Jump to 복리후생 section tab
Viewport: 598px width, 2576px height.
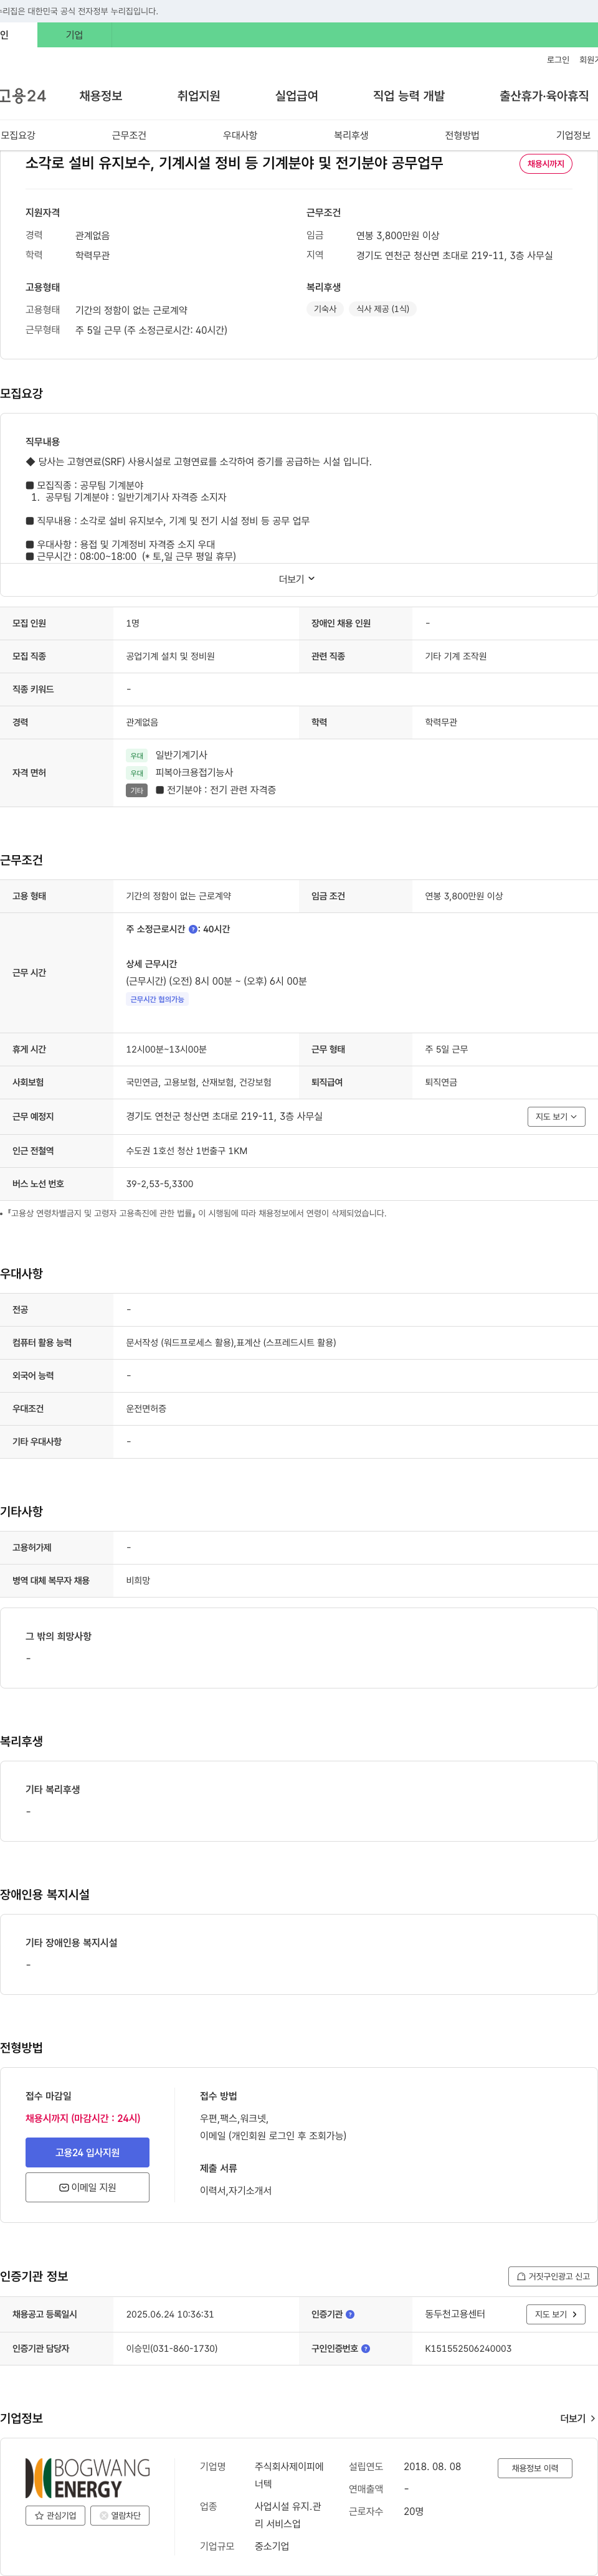pos(351,135)
